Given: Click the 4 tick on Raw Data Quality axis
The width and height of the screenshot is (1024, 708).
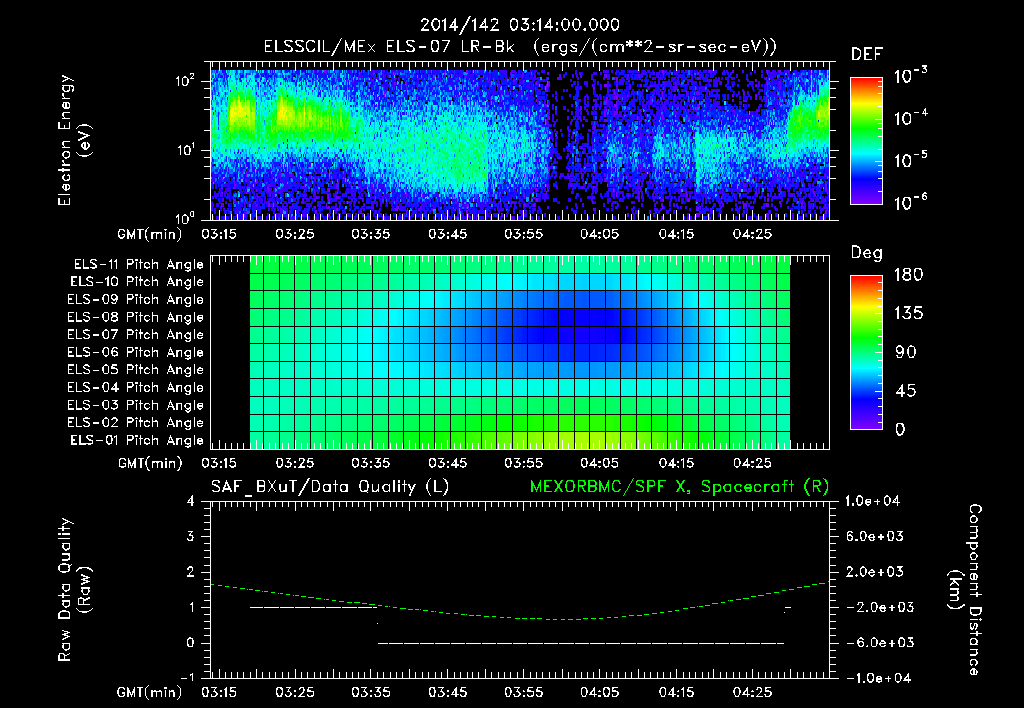Looking at the screenshot, I should [x=191, y=501].
